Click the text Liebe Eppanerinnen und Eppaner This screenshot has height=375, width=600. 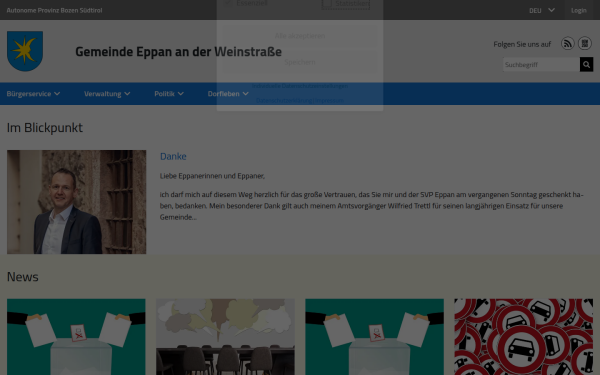[x=212, y=176]
